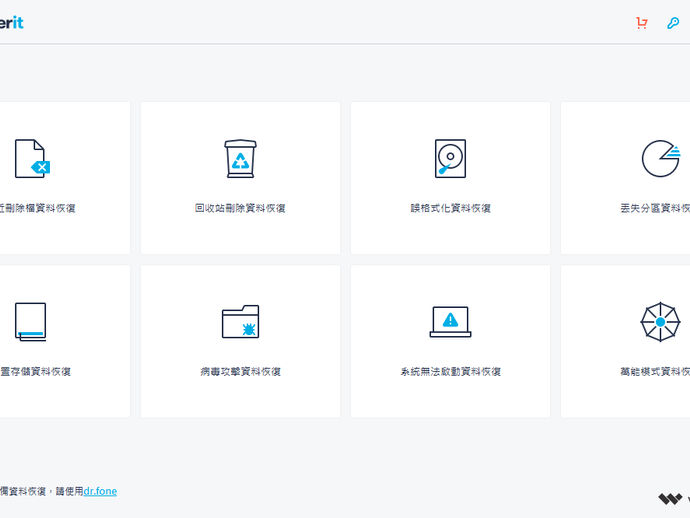This screenshot has width=690, height=518.
Task: Choose the system crash laptop warning icon
Action: (450, 322)
